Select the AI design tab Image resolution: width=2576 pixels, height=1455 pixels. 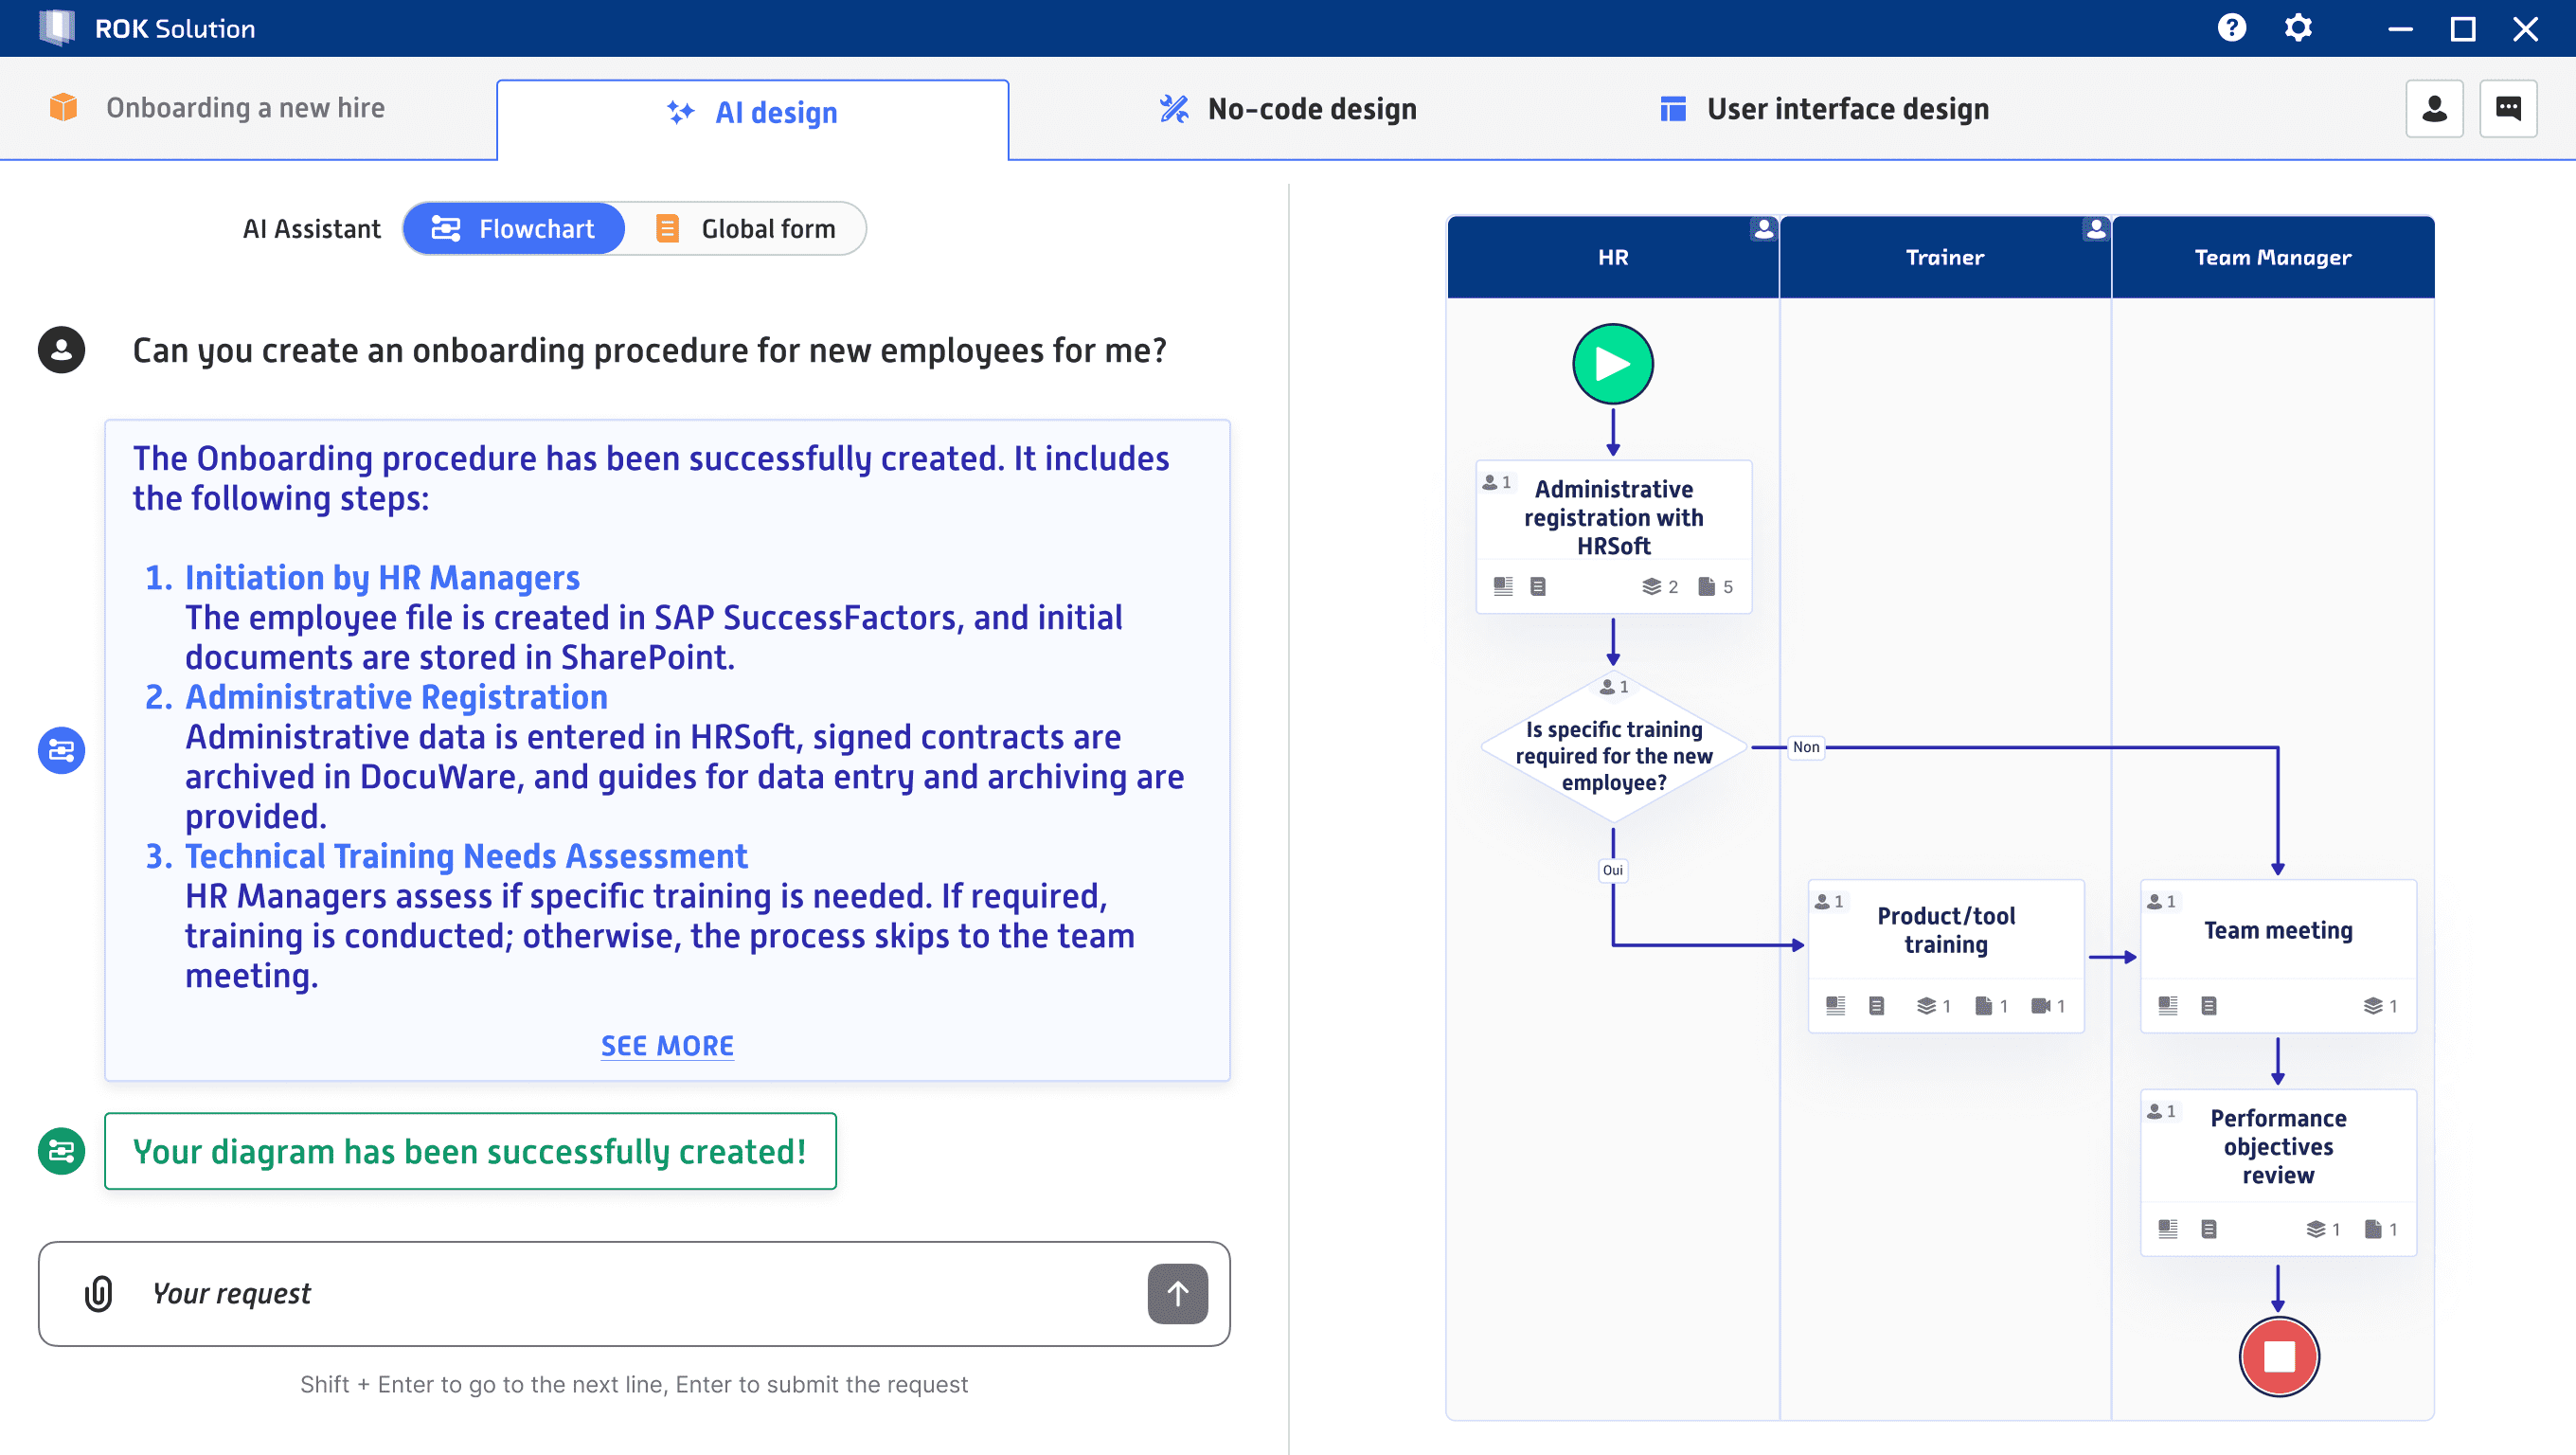(x=753, y=113)
